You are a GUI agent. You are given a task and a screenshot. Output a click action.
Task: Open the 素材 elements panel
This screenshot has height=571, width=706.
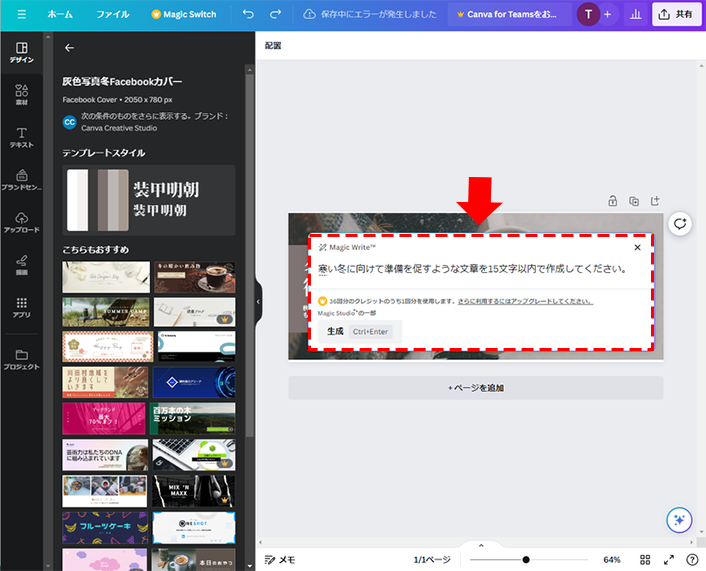click(x=22, y=94)
